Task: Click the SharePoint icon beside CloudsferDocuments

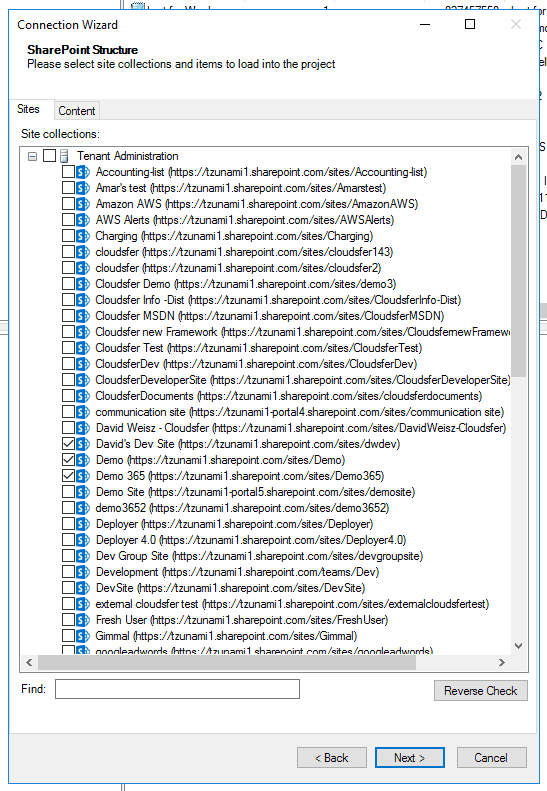Action: 83,396
